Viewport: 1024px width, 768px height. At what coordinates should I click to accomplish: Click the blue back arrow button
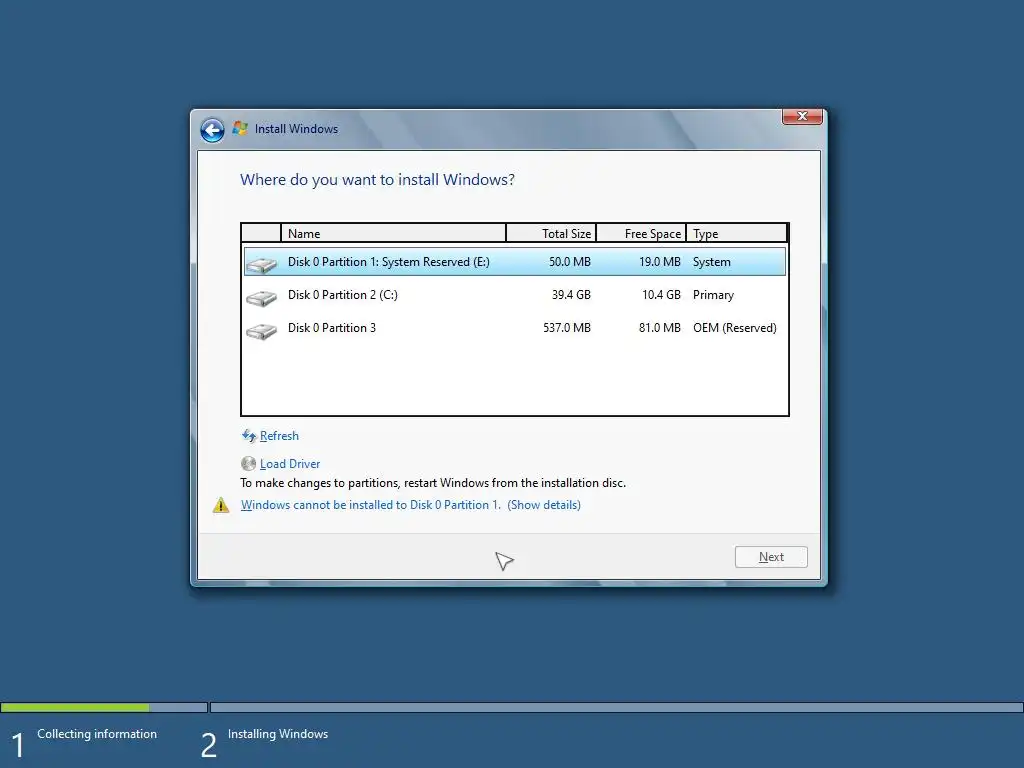[212, 130]
